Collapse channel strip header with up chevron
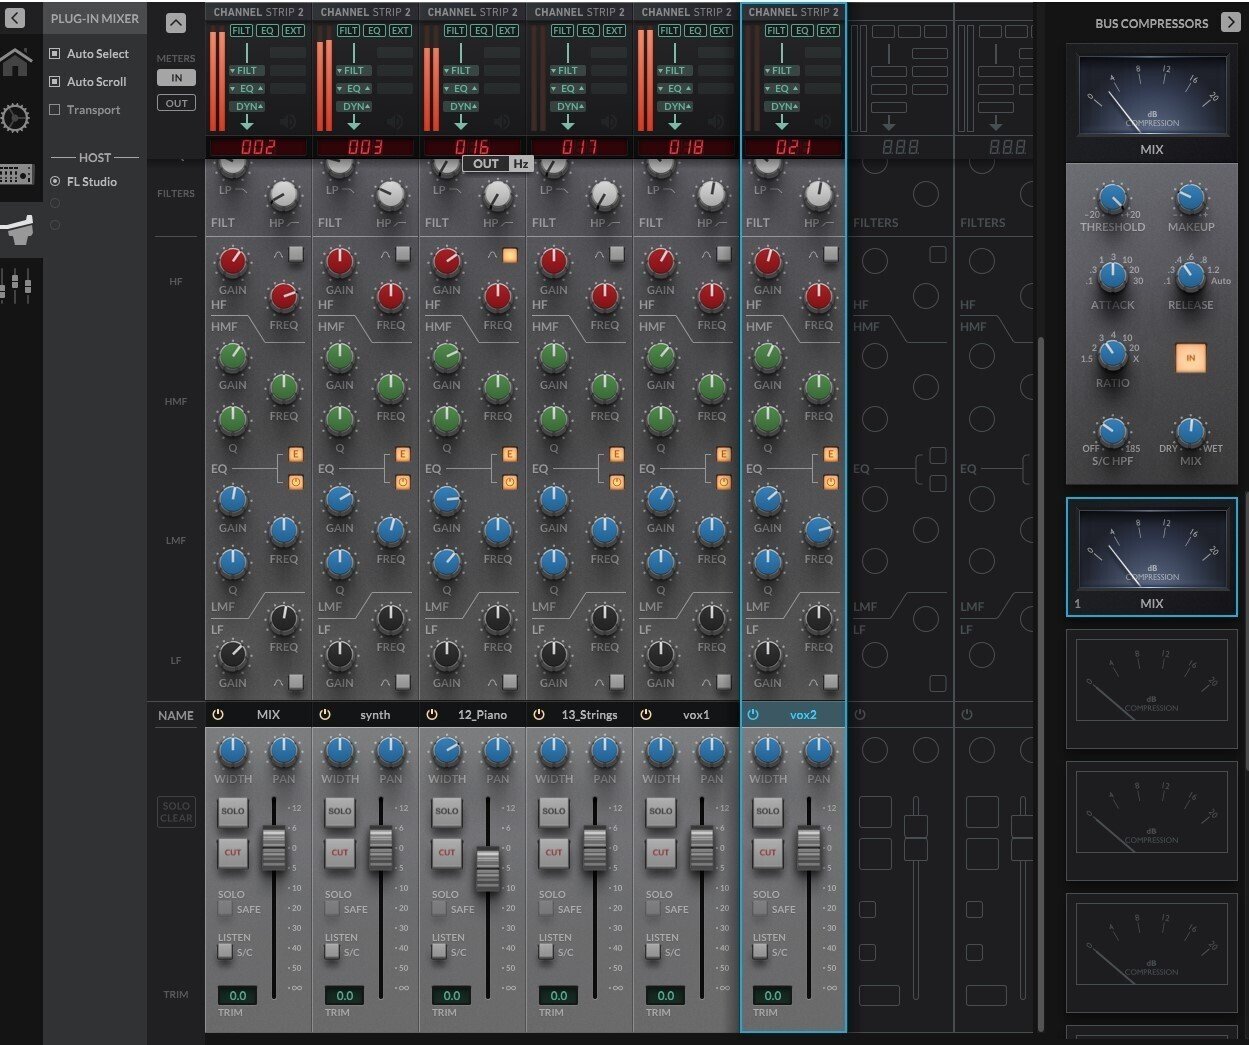1249x1045 pixels. [x=176, y=24]
